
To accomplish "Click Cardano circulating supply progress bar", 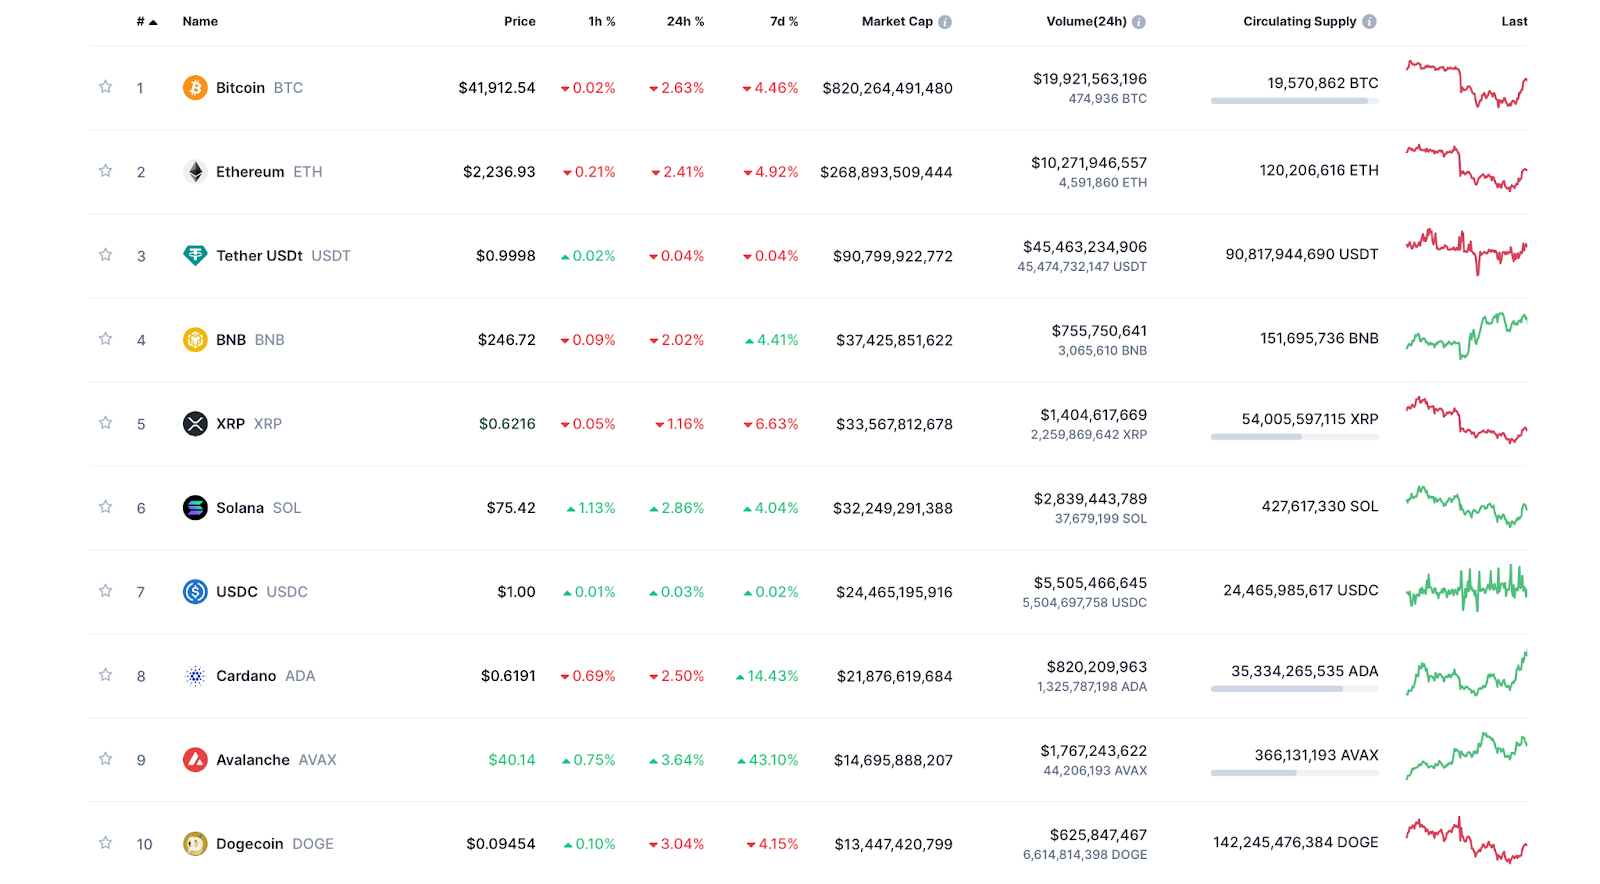I will point(1294,689).
